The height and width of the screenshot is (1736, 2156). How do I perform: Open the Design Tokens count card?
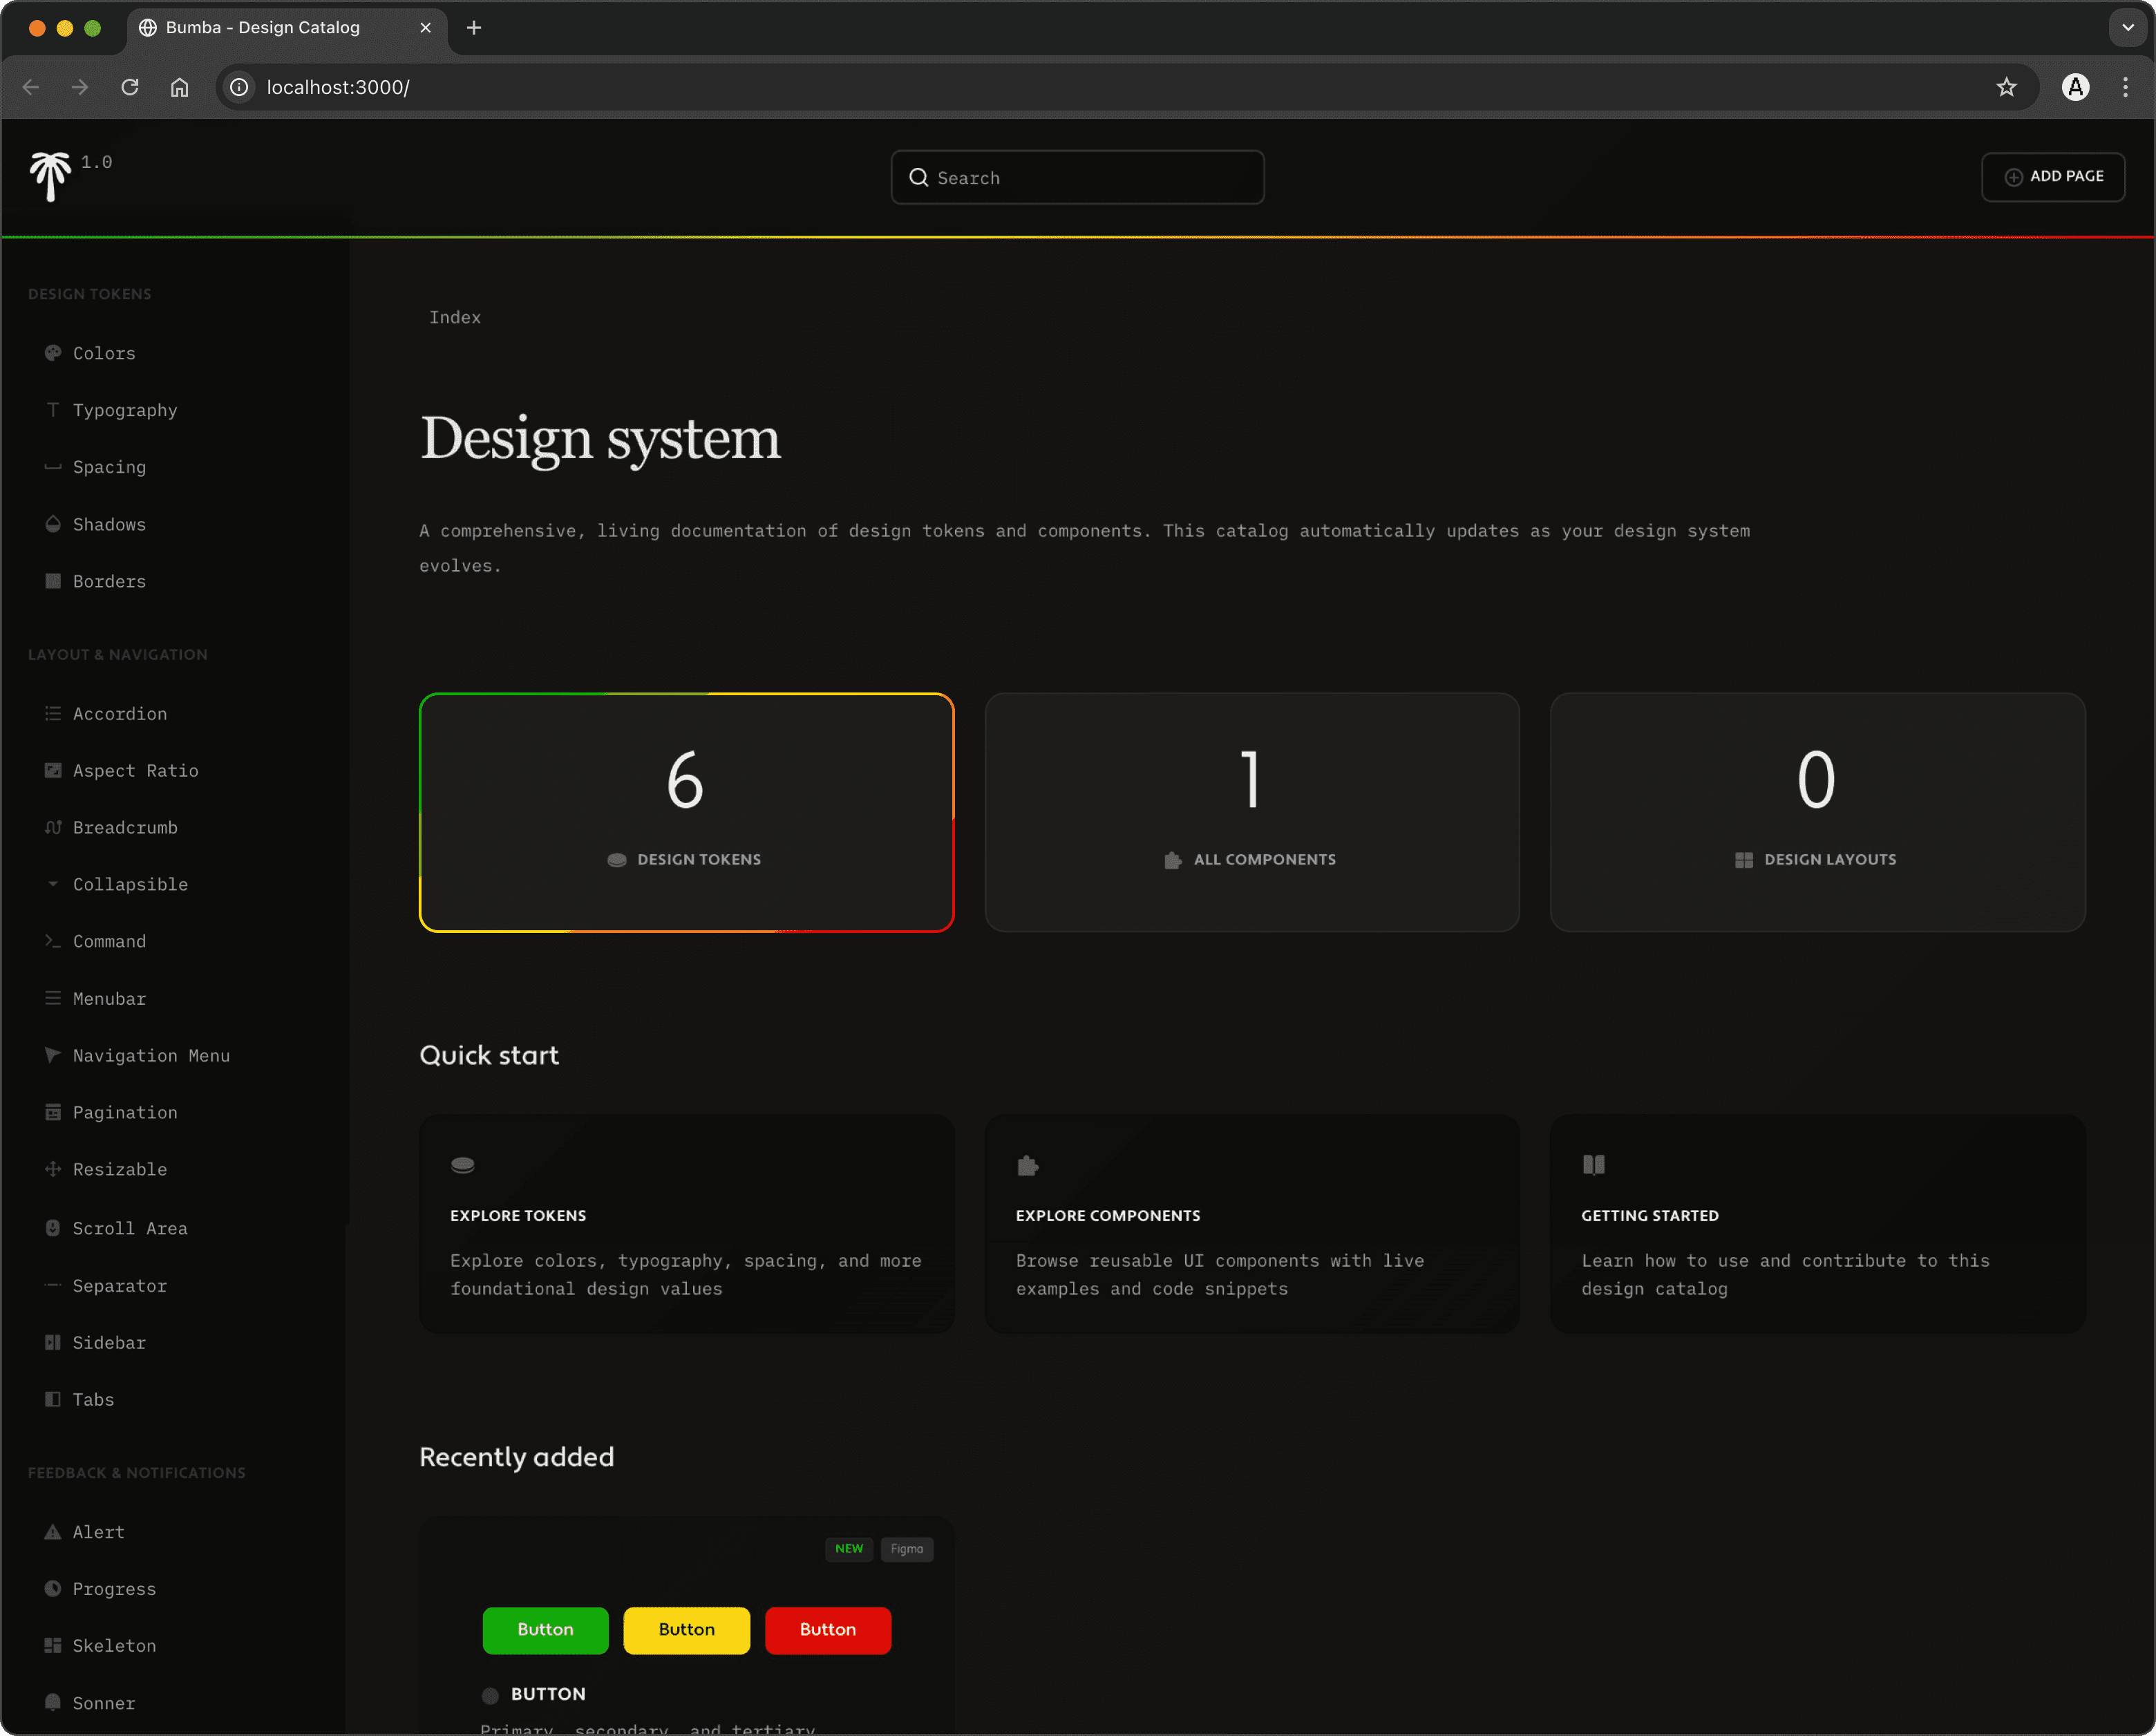tap(686, 812)
